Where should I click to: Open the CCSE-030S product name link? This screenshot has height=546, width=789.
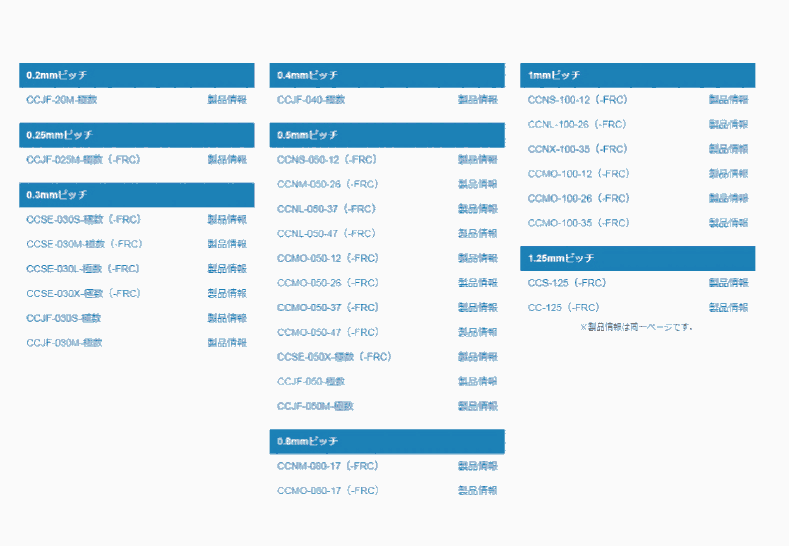(83, 220)
